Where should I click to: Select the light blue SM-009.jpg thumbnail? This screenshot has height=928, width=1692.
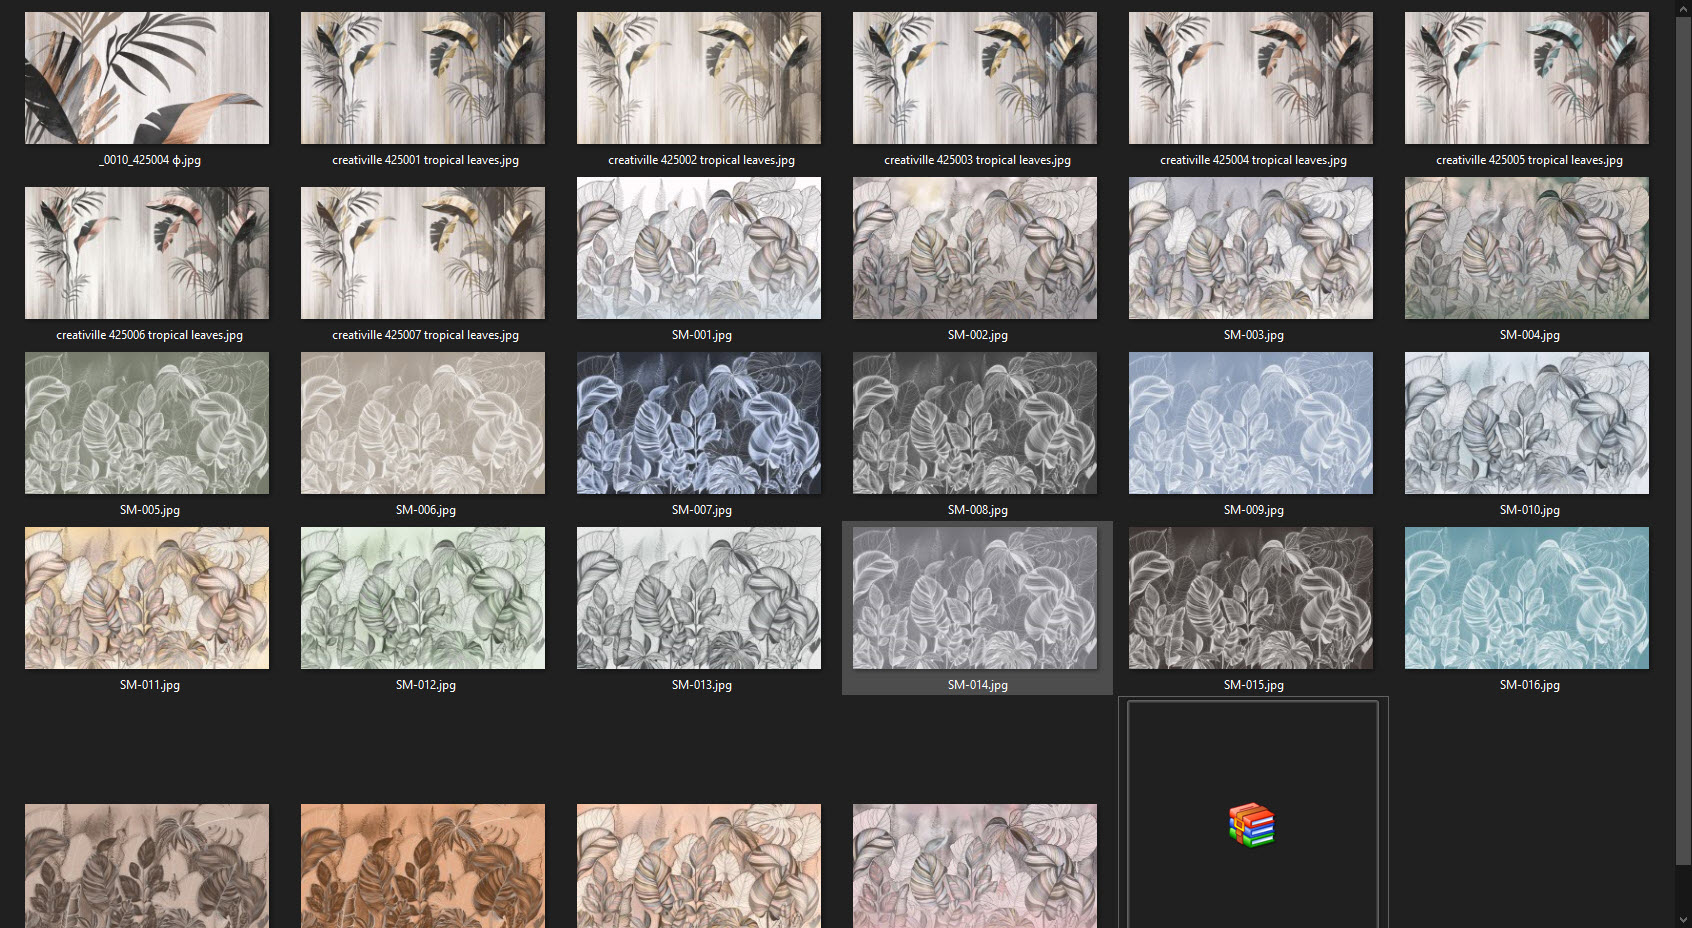click(x=1251, y=423)
